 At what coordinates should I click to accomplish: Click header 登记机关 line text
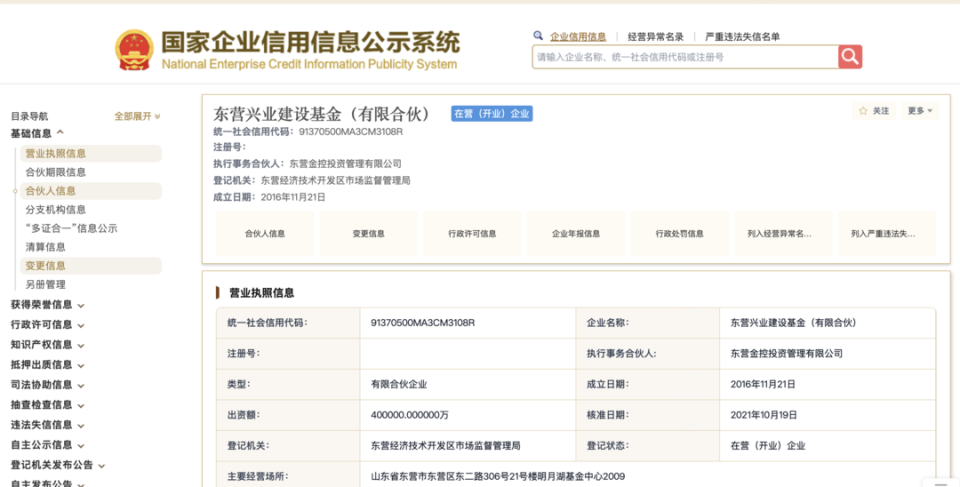click(x=312, y=180)
